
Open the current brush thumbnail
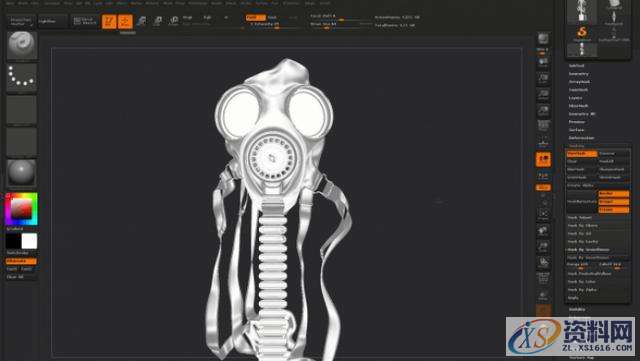click(x=22, y=45)
